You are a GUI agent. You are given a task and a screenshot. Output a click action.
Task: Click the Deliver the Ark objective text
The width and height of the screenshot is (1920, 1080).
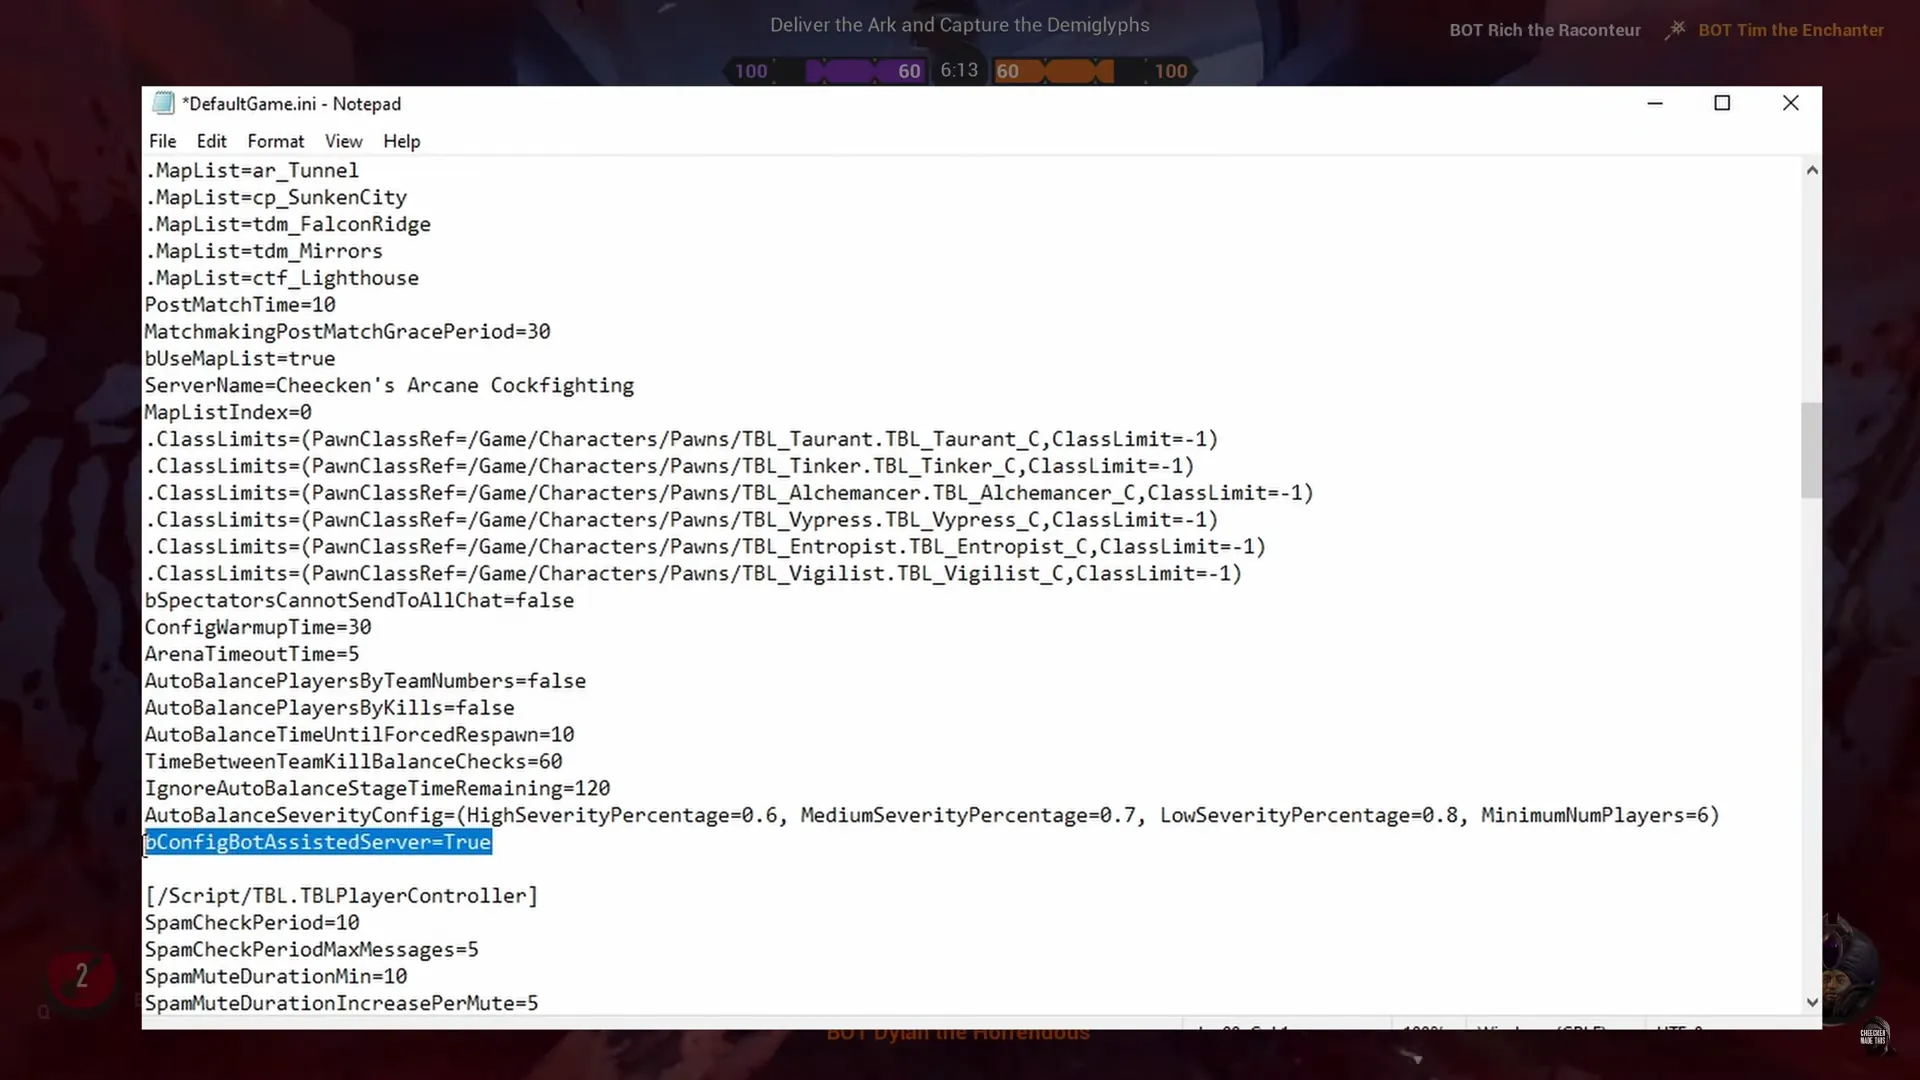tap(959, 25)
